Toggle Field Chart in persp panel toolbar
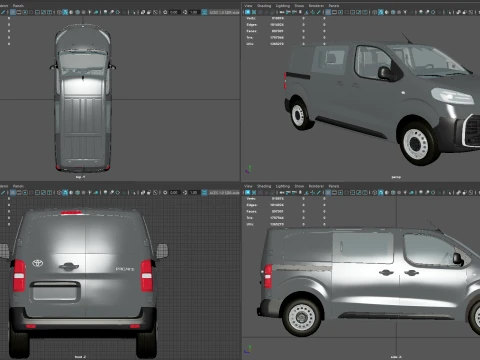480x360 pixels. coord(353,12)
